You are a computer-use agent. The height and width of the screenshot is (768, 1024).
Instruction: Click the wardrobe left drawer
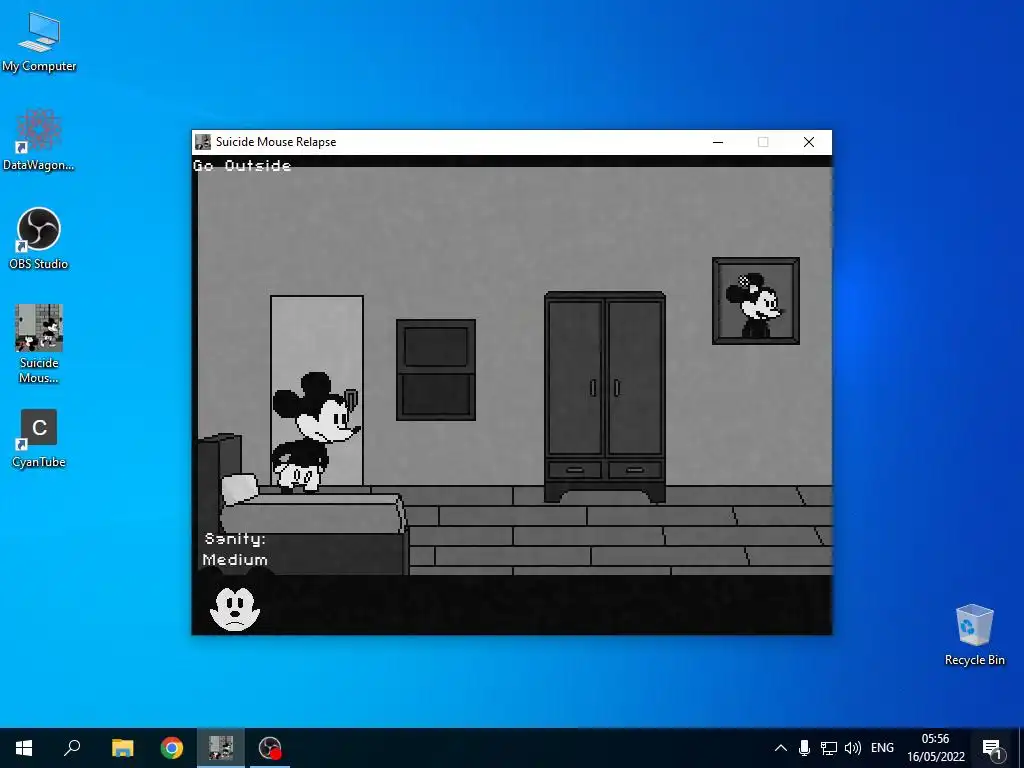pyautogui.click(x=575, y=470)
